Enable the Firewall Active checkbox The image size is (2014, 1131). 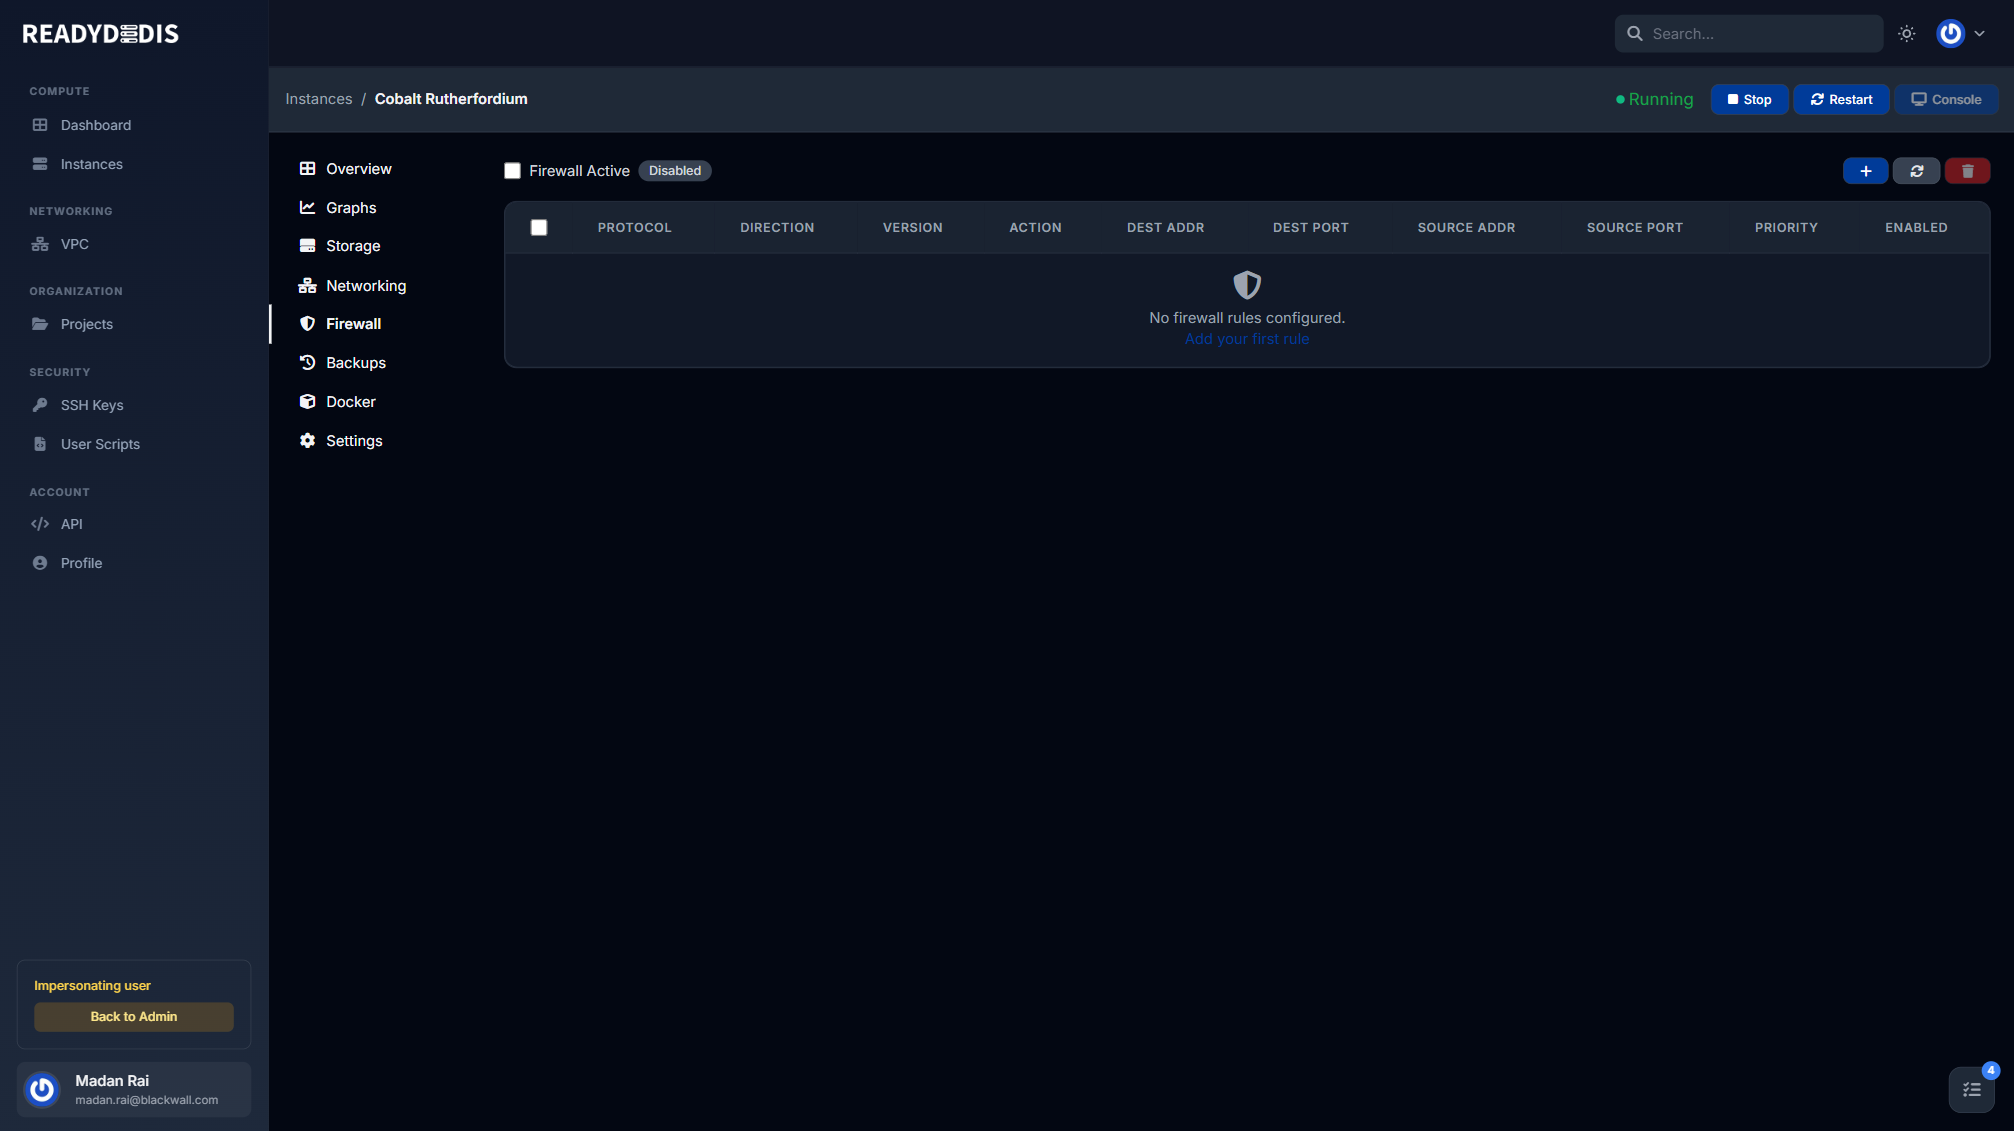(512, 170)
